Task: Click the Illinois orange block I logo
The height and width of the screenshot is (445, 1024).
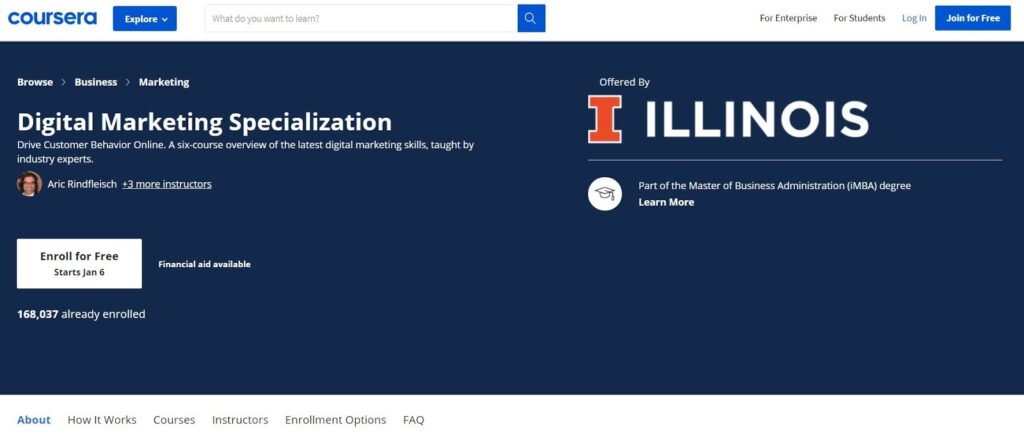Action: (x=605, y=119)
